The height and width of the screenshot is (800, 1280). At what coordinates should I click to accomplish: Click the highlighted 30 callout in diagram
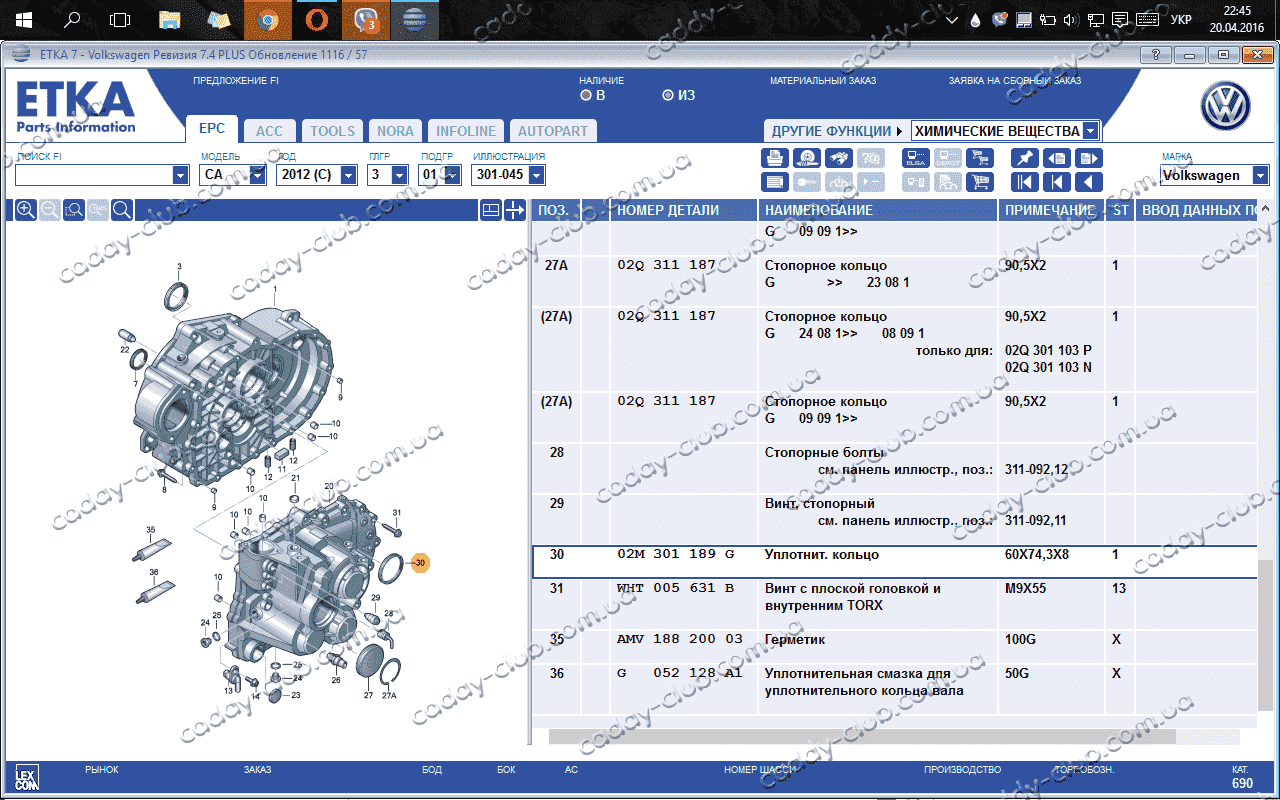pyautogui.click(x=420, y=563)
